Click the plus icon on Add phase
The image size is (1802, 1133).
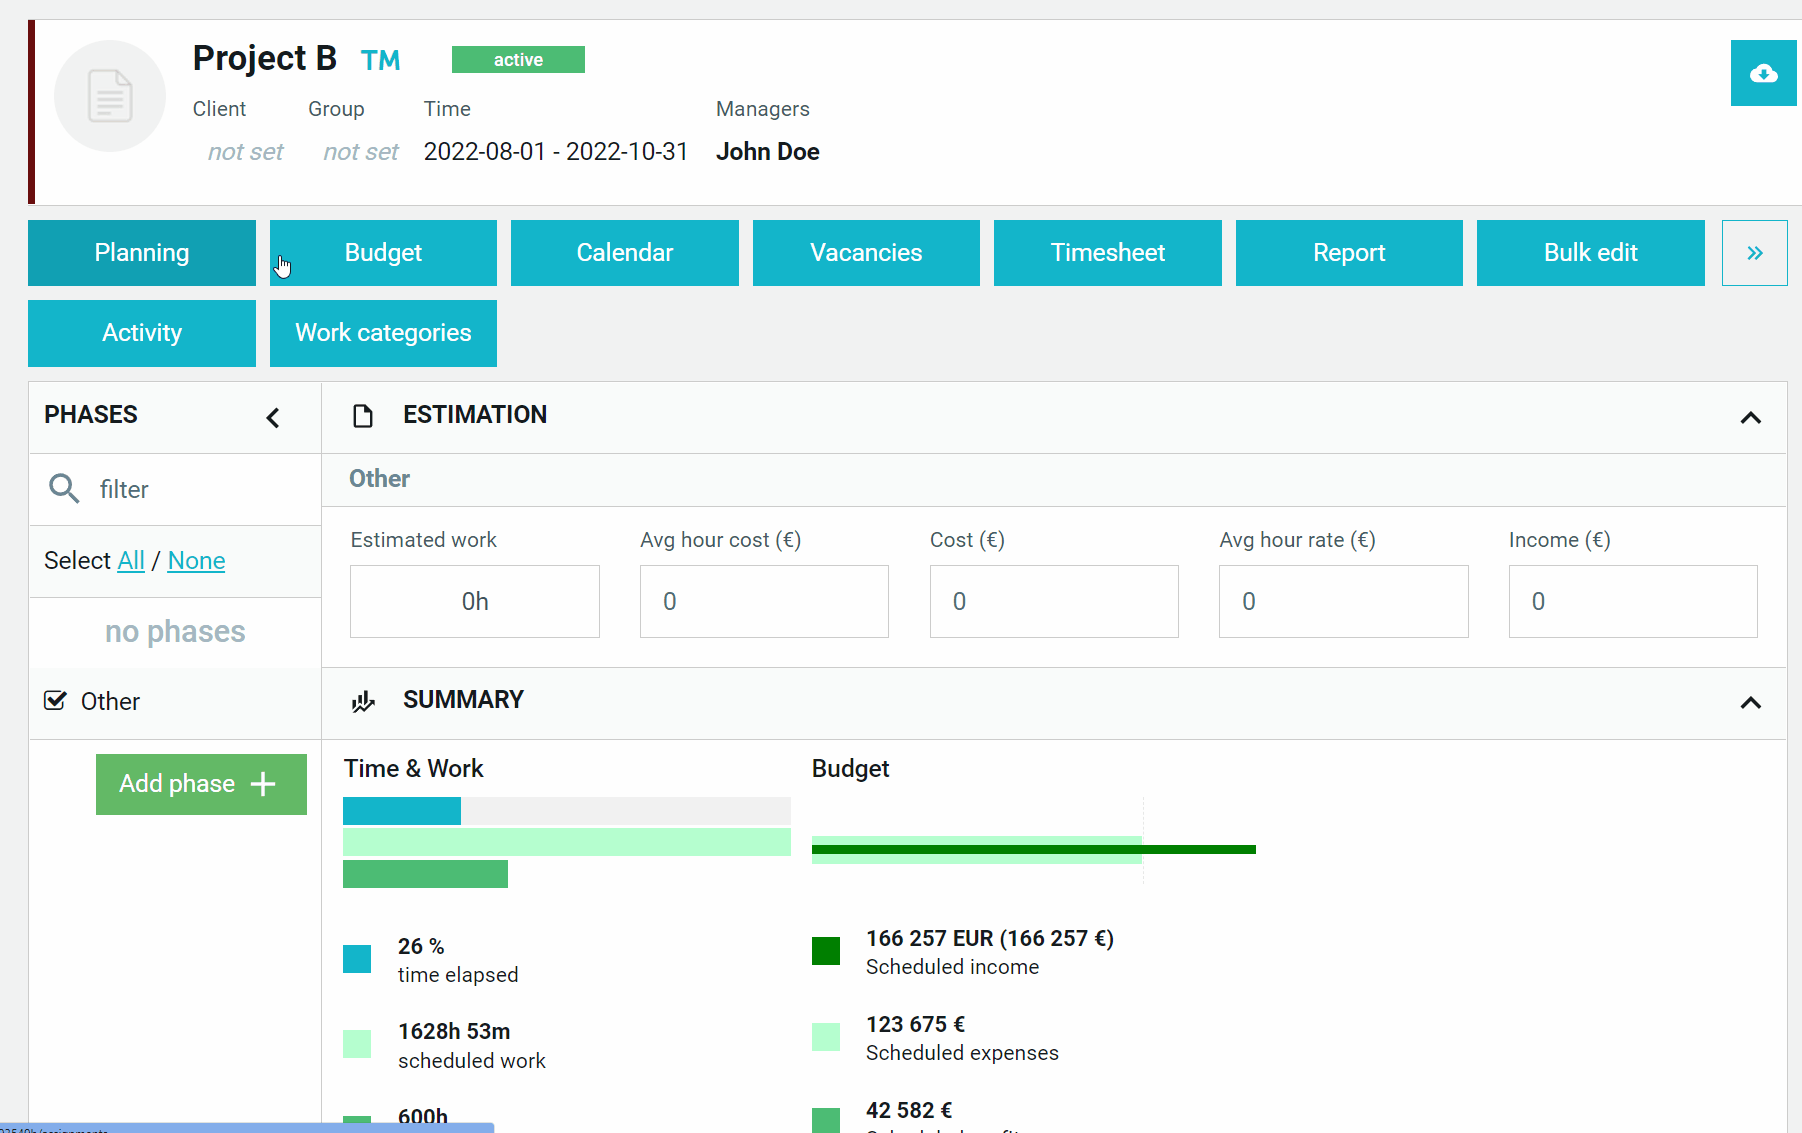click(263, 784)
